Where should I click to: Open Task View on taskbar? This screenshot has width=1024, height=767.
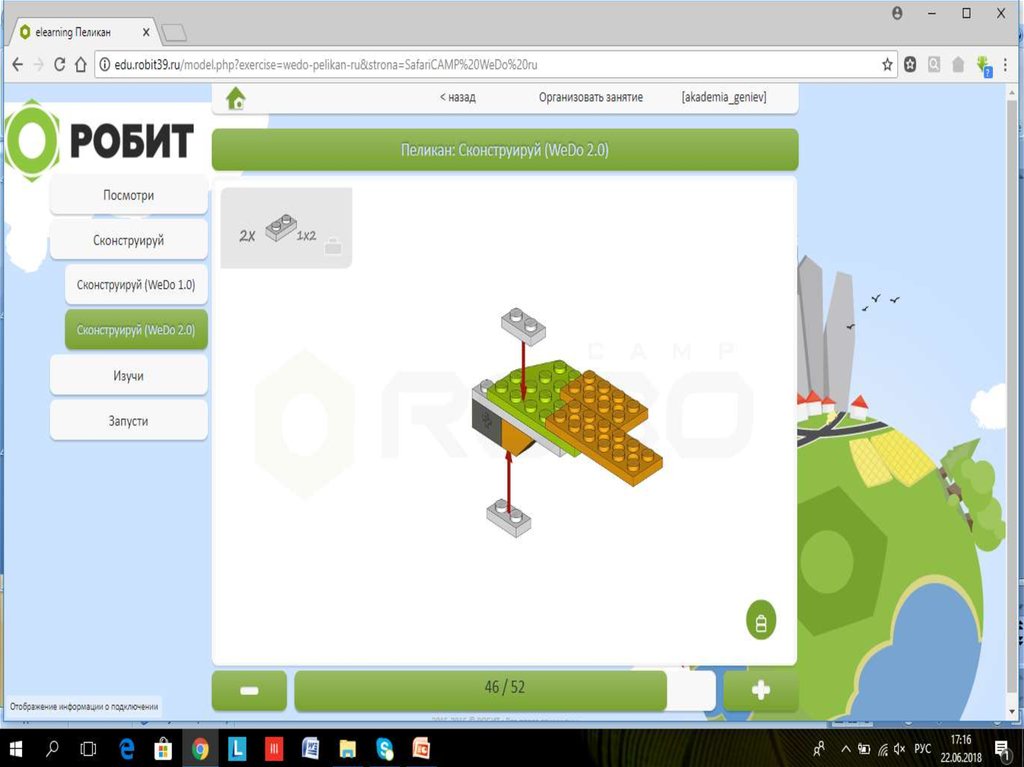[88, 749]
